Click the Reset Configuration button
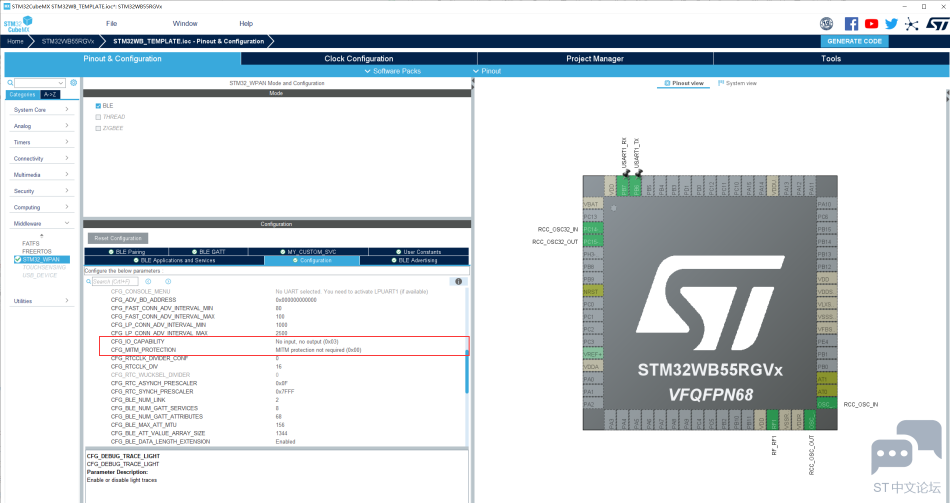950x503 pixels. click(x=118, y=238)
